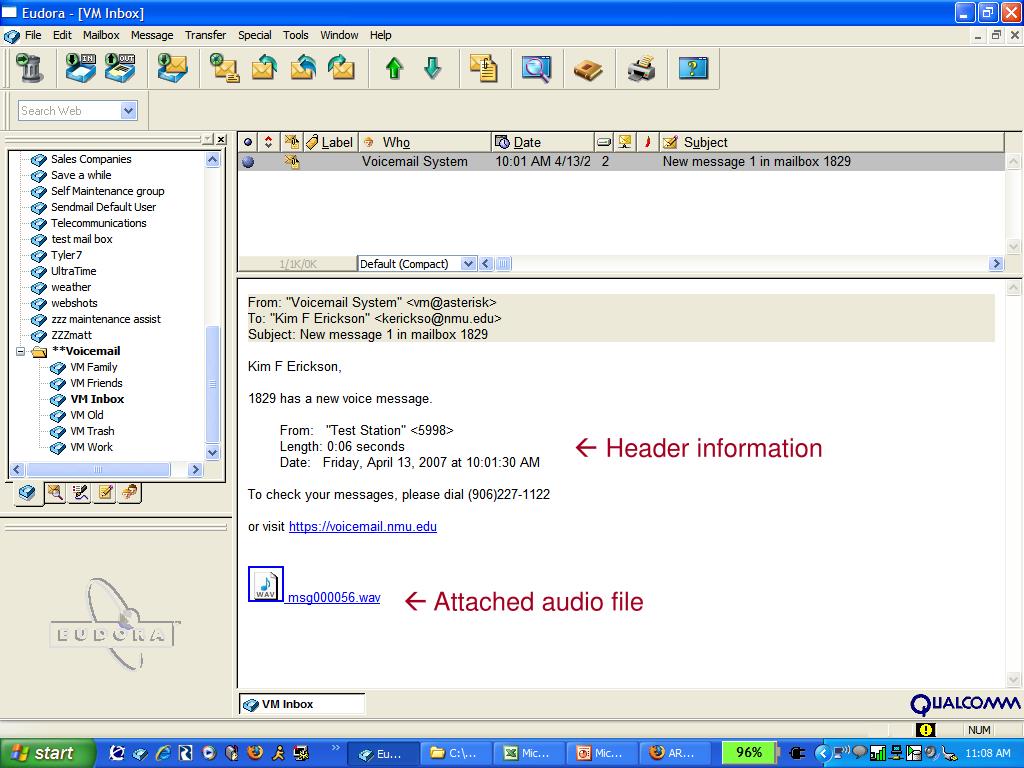Switch to the Stationery panel tab
This screenshot has width=1024, height=768.
[x=105, y=492]
